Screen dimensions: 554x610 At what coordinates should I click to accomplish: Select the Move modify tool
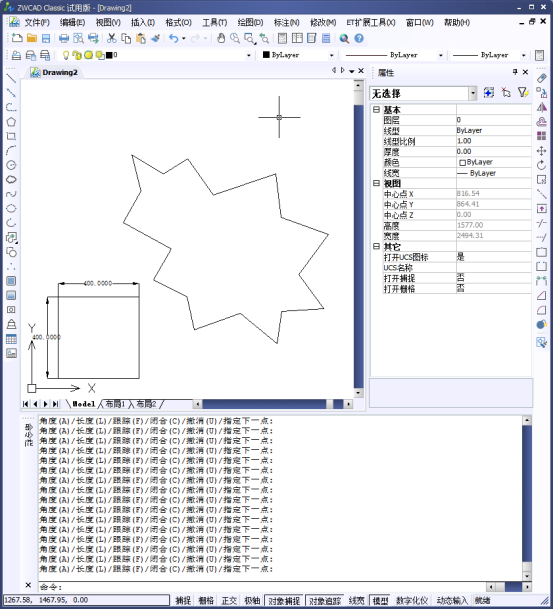point(542,151)
